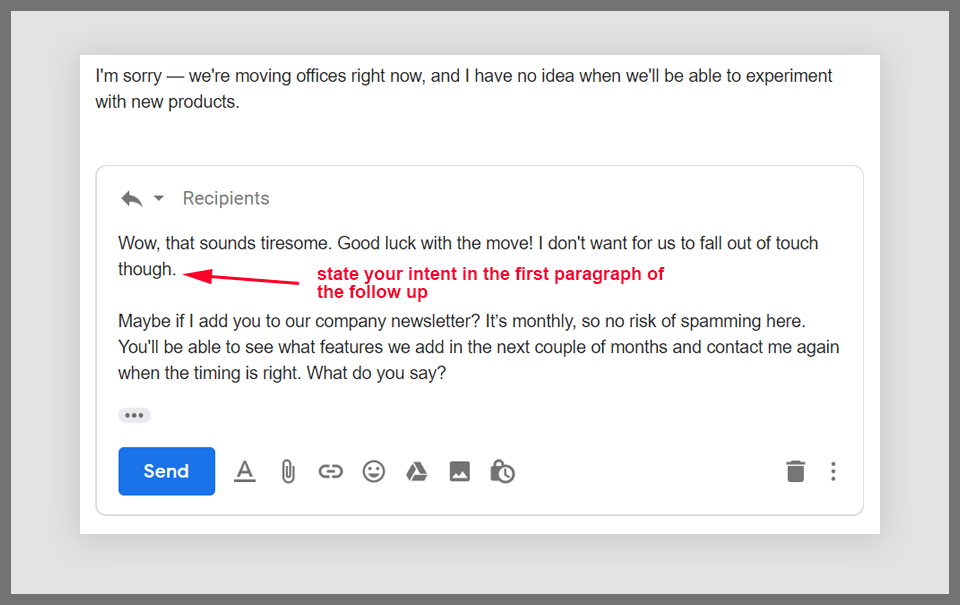960x605 pixels.
Task: Toggle confidential mode lock-clock icon
Action: coord(502,471)
